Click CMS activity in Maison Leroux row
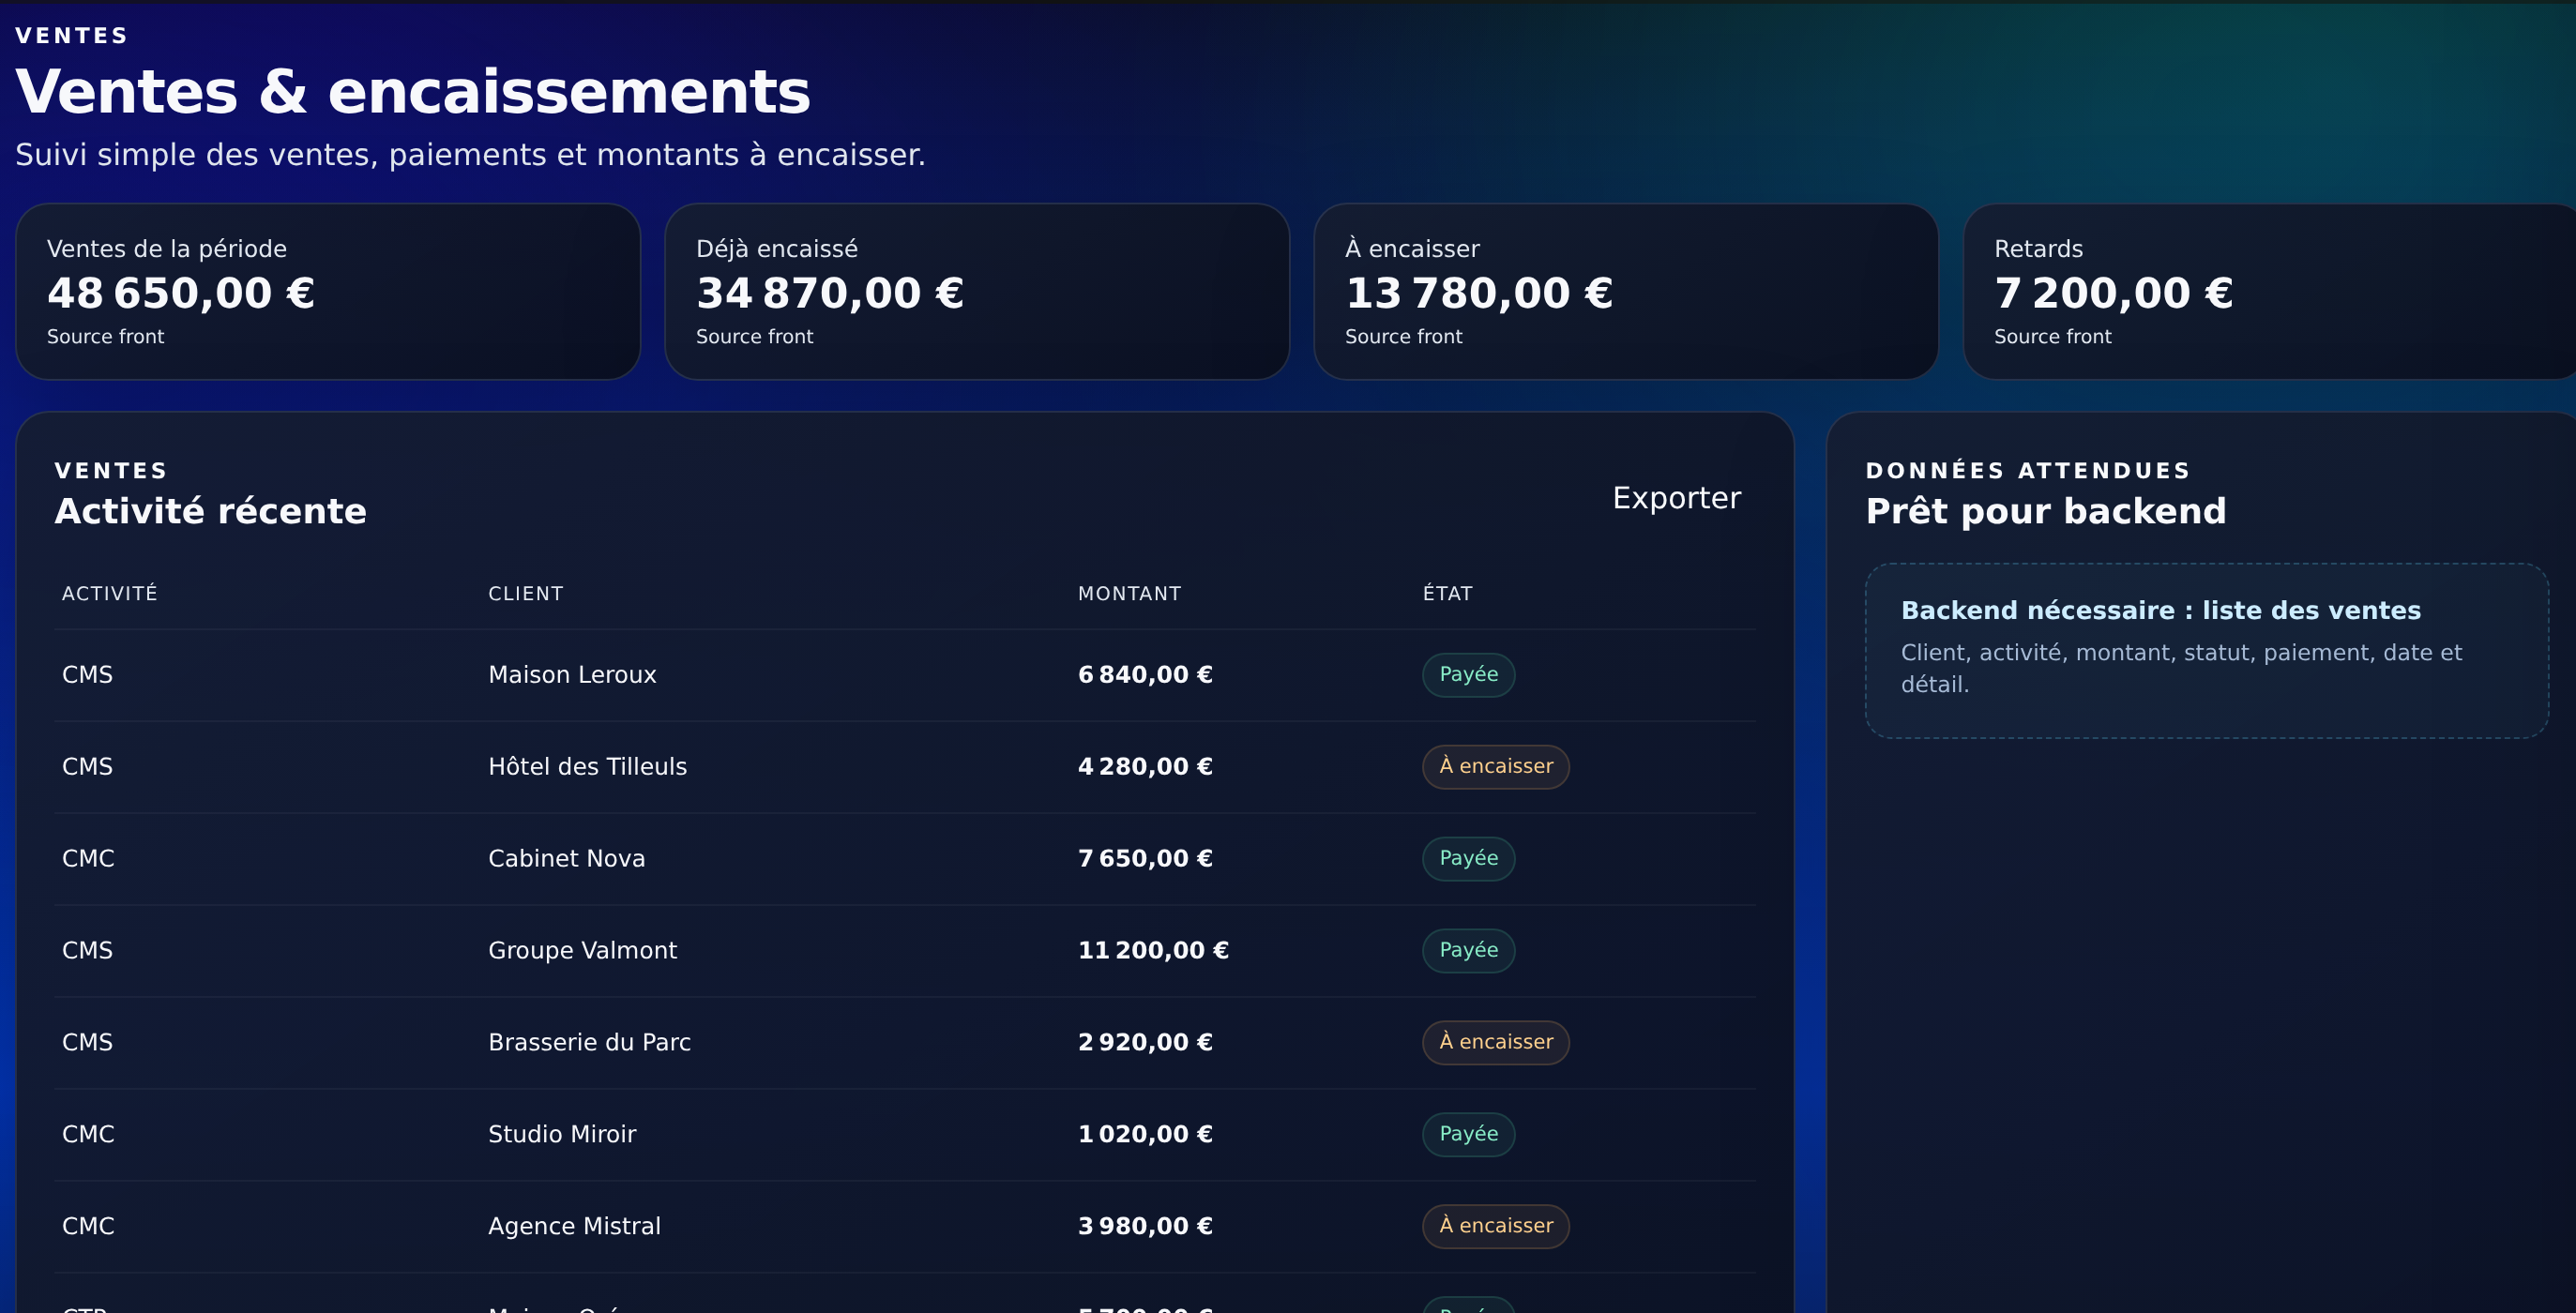The height and width of the screenshot is (1313, 2576). (88, 675)
